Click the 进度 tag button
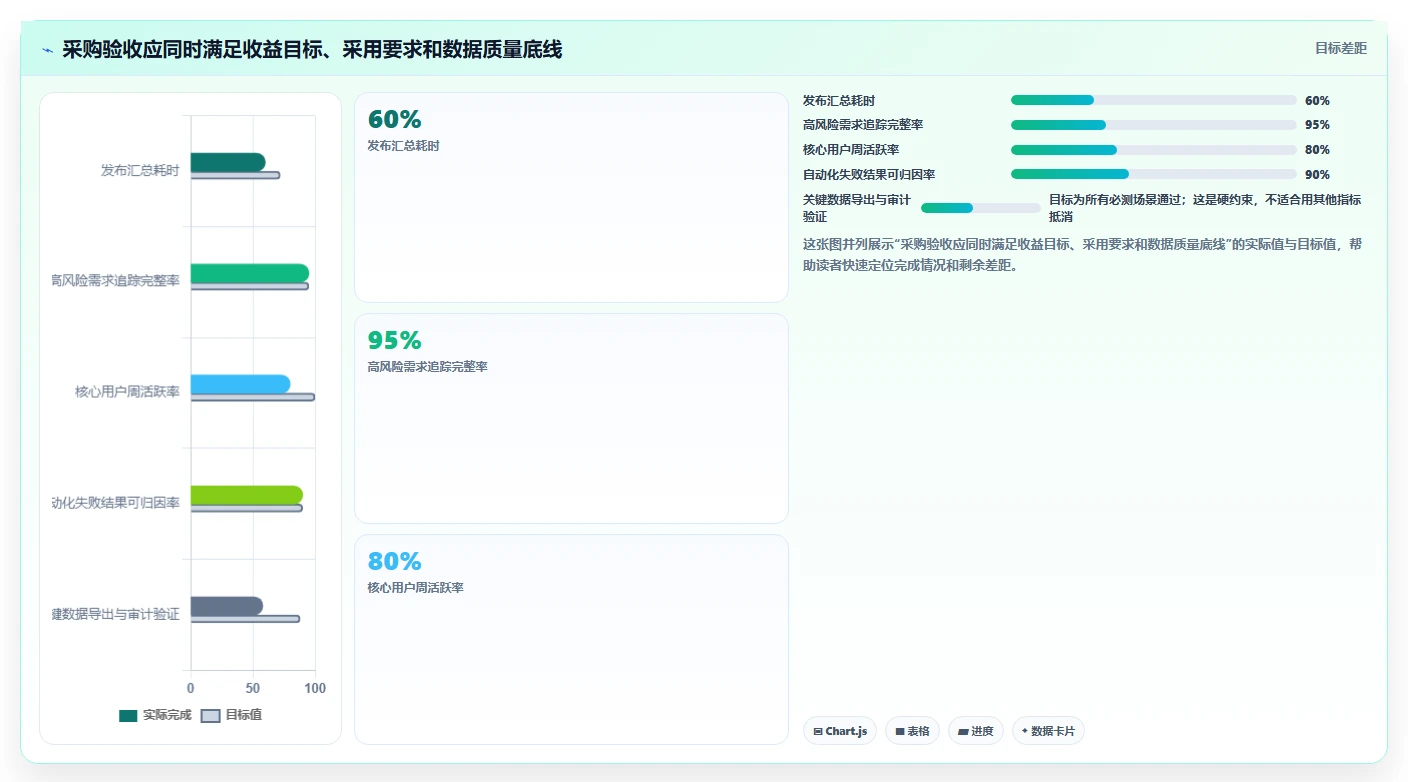This screenshot has height=782, width=1408. [x=976, y=731]
